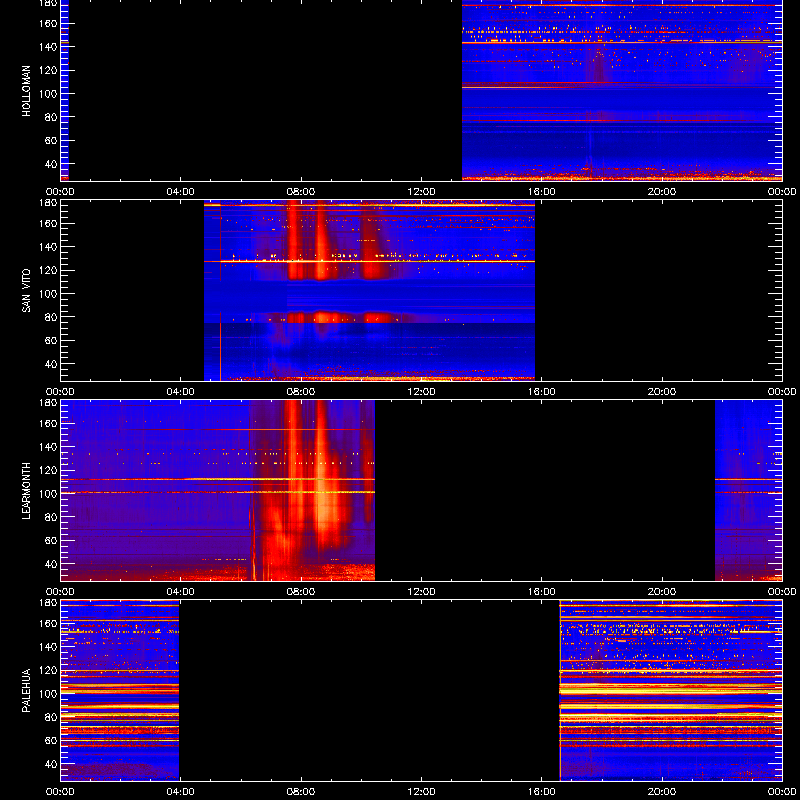Pick the 60 frequency label on San Vito axis
The image size is (800, 800).
click(x=52, y=341)
